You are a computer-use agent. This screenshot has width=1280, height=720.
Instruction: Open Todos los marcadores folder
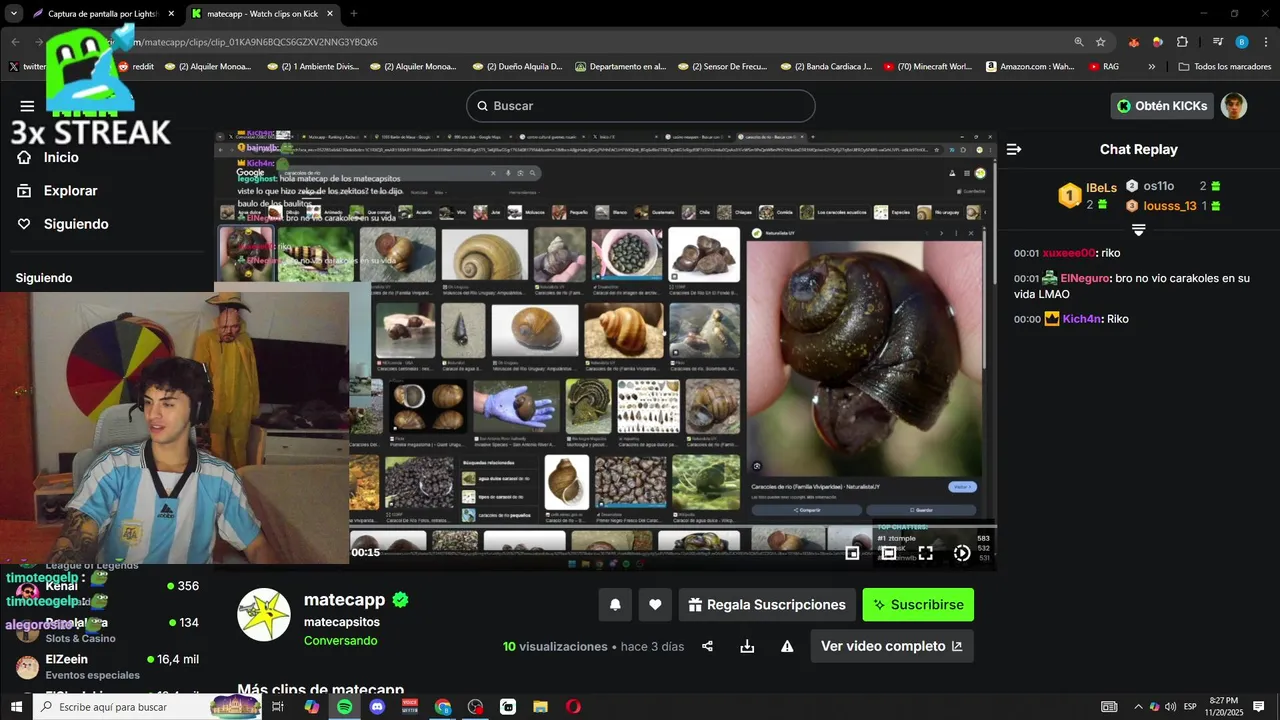(1225, 66)
